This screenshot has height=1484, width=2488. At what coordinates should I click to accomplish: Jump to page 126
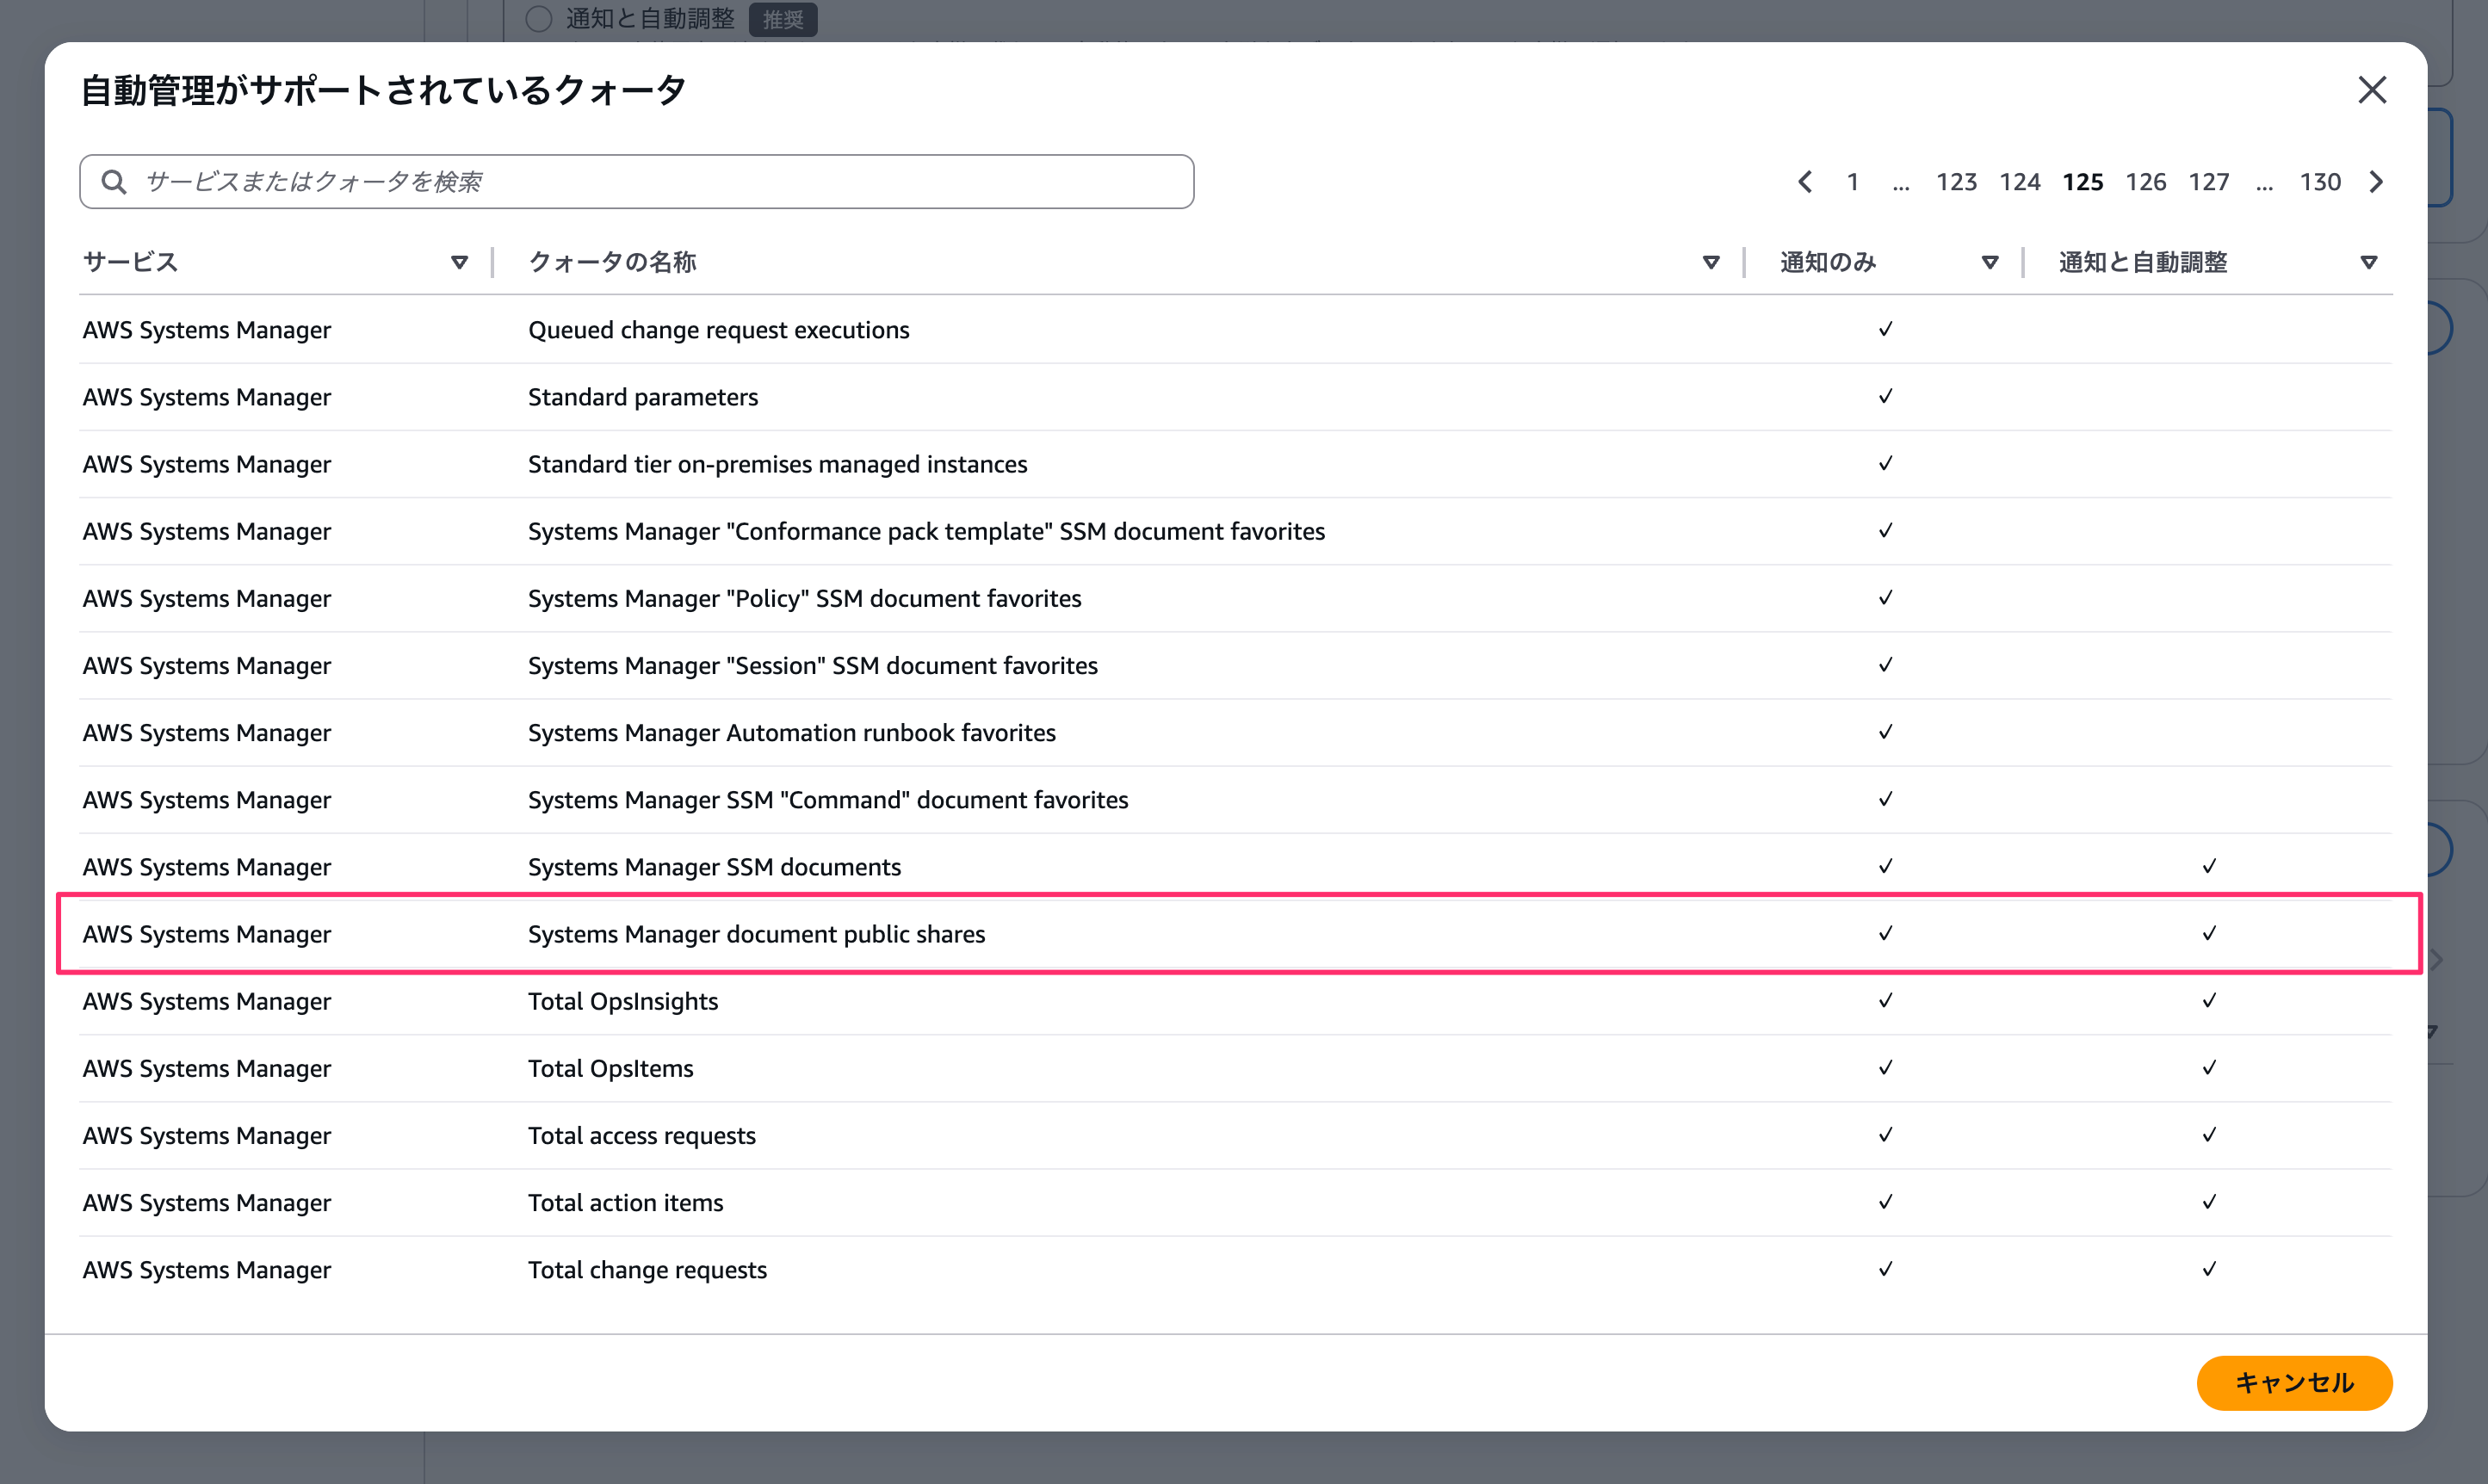click(2146, 182)
